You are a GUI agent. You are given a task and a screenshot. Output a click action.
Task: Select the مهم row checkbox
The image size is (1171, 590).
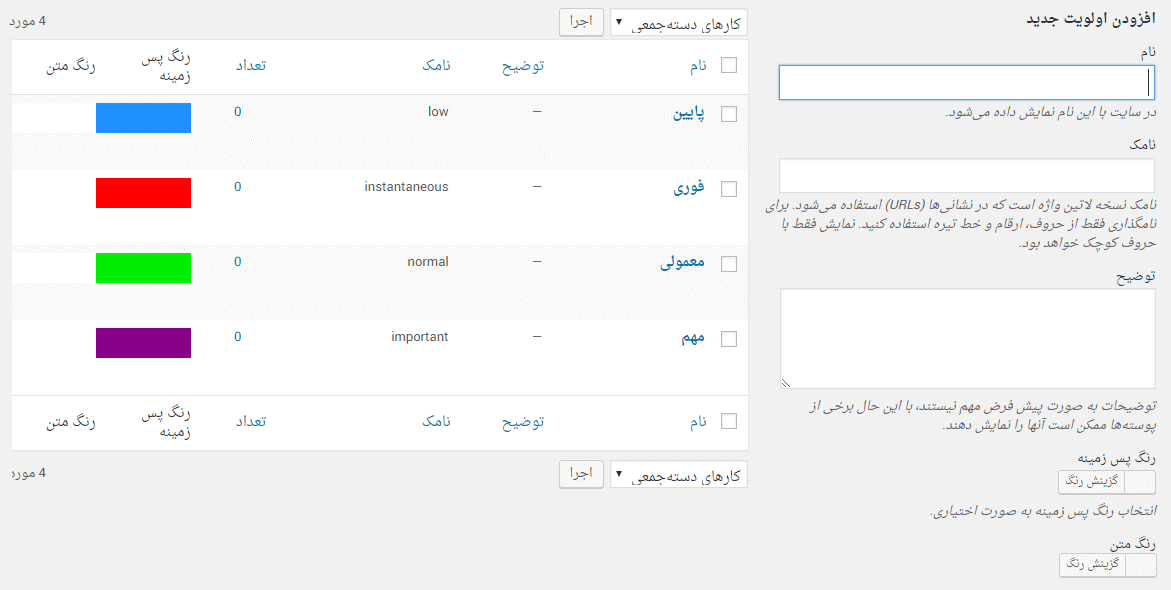(x=728, y=339)
